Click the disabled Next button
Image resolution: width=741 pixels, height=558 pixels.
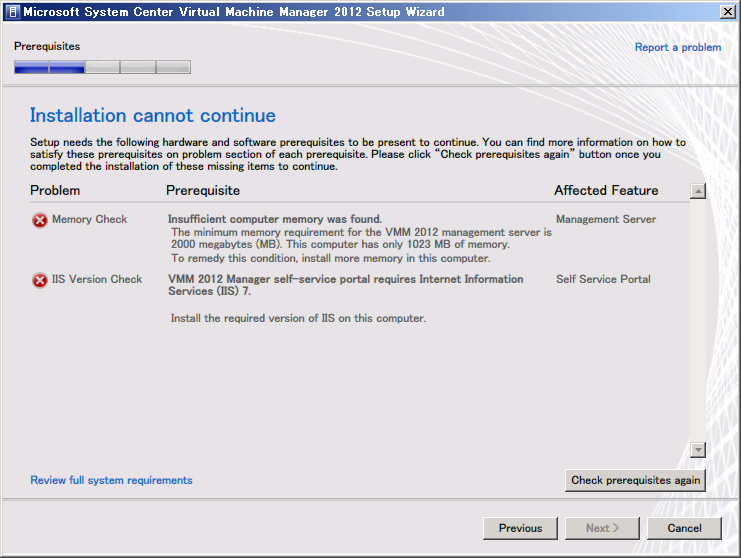(x=603, y=528)
